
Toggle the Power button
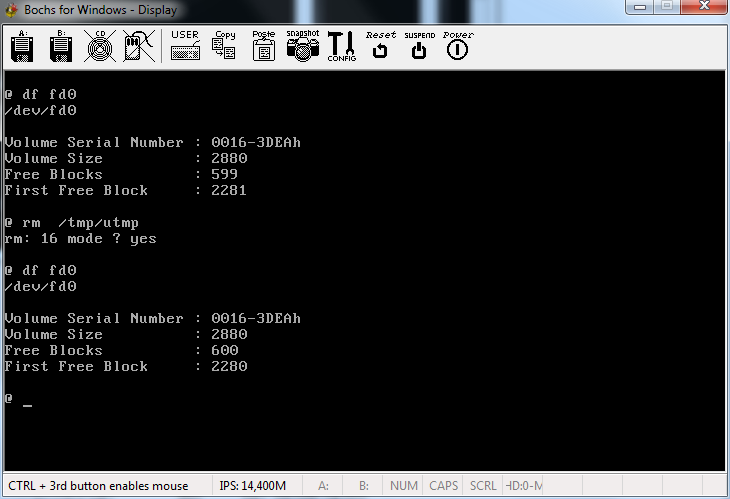[457, 47]
